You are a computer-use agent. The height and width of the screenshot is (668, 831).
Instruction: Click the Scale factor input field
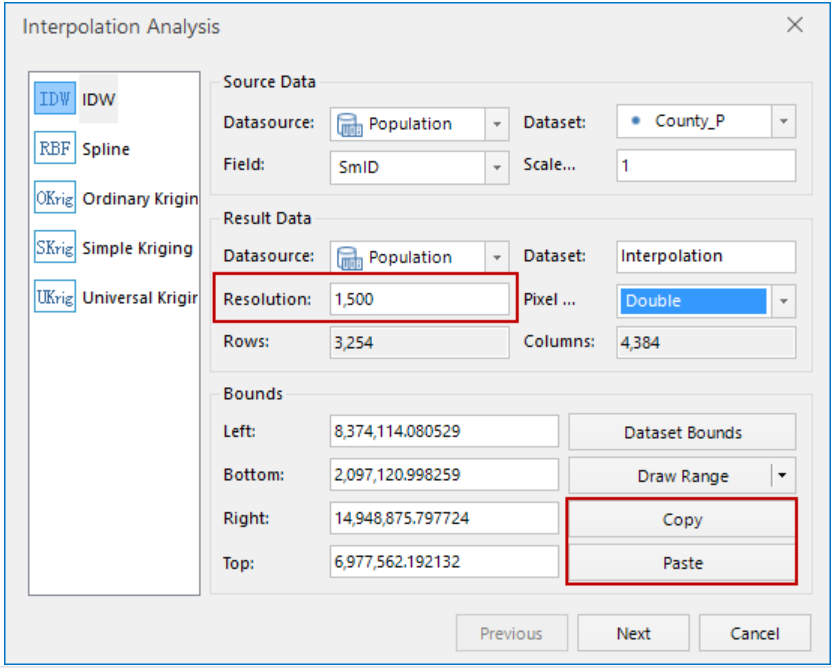(706, 166)
